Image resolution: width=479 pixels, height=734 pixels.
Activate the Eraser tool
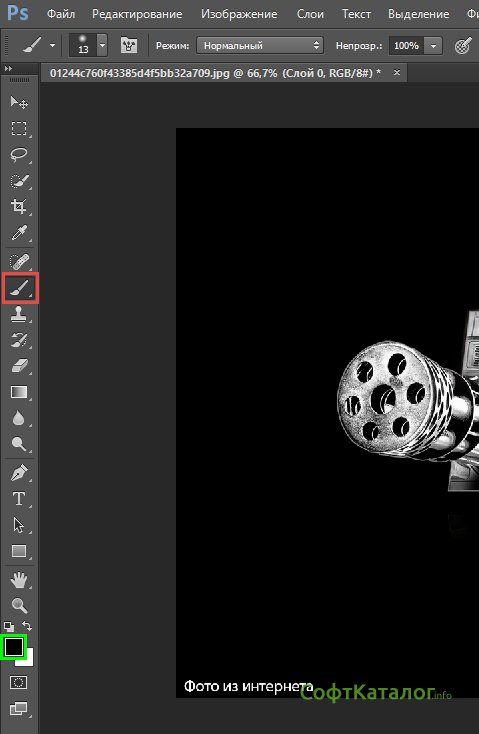click(x=19, y=366)
